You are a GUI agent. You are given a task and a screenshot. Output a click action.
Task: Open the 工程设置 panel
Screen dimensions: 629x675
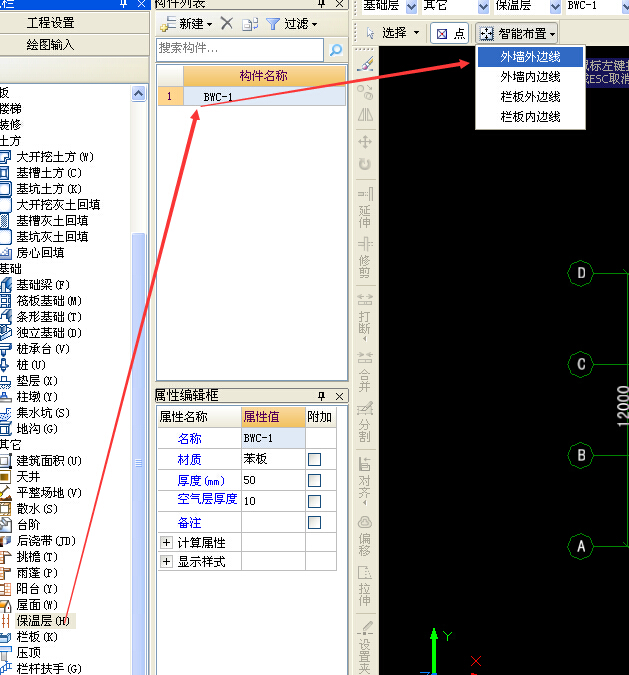pos(50,22)
